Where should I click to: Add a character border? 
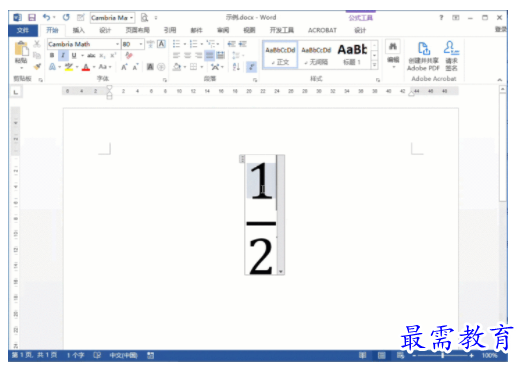[x=161, y=44]
